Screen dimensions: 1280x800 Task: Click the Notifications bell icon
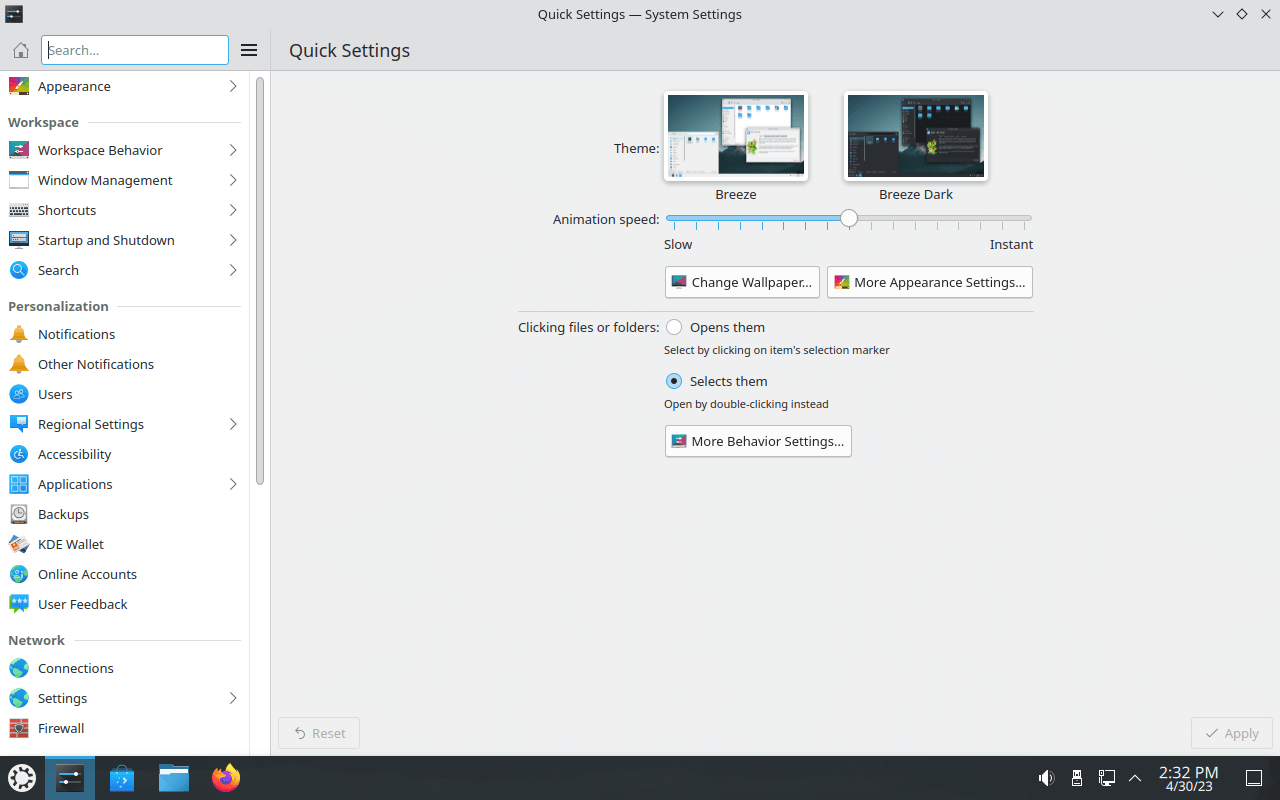click(19, 334)
